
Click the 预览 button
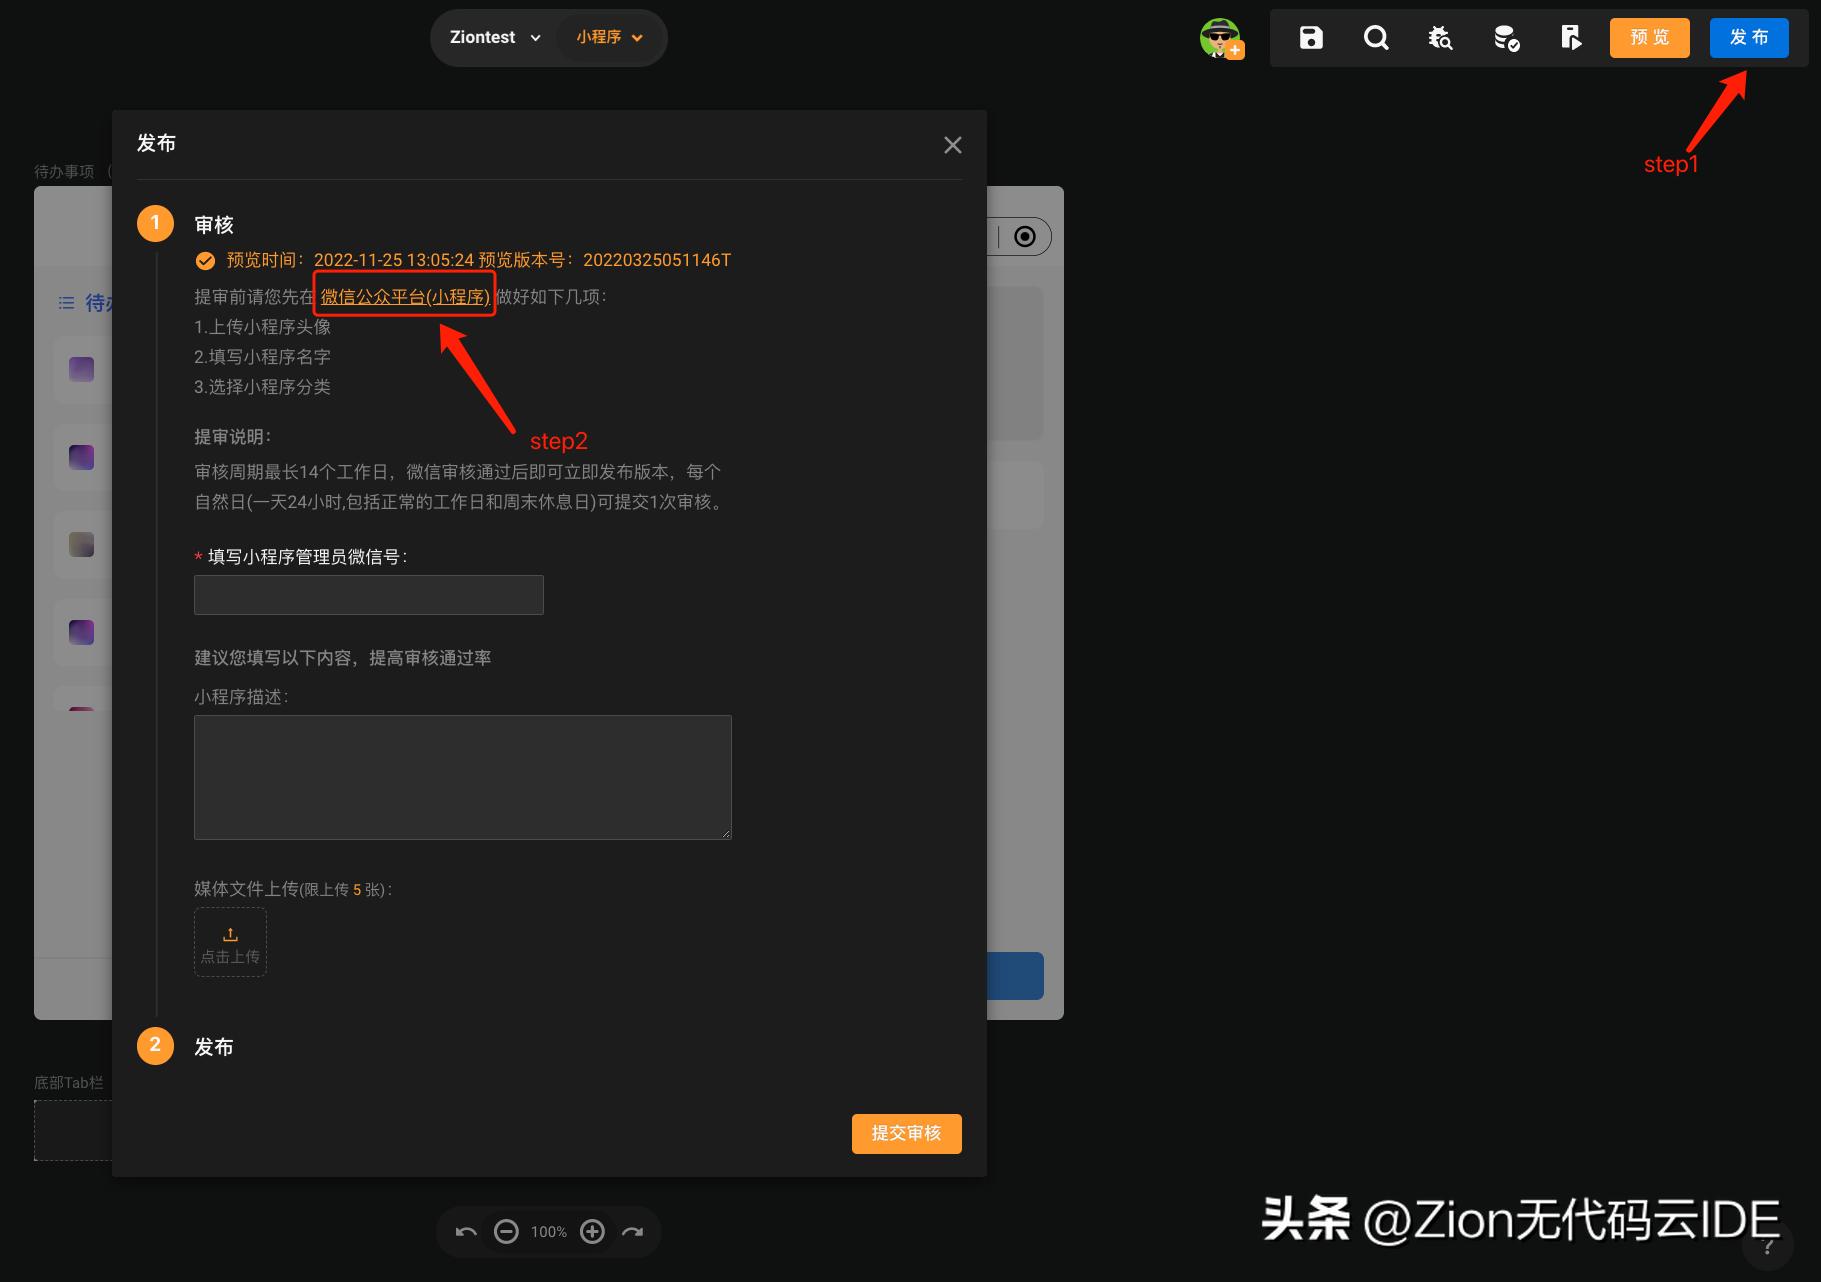click(x=1648, y=37)
